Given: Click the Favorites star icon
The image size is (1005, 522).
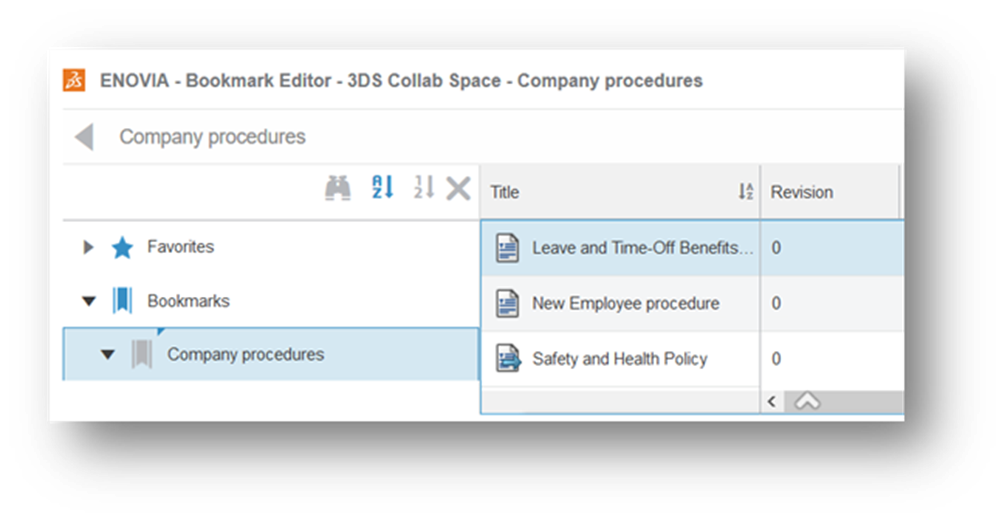Looking at the screenshot, I should (x=122, y=247).
